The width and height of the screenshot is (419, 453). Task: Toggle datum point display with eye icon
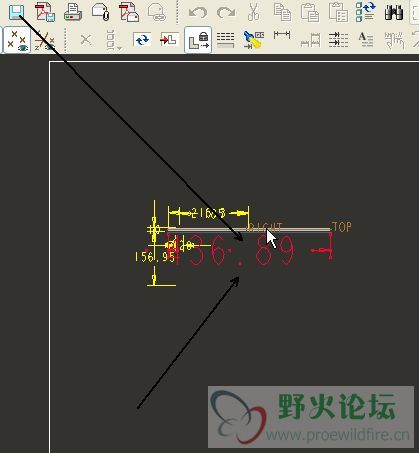click(17, 40)
